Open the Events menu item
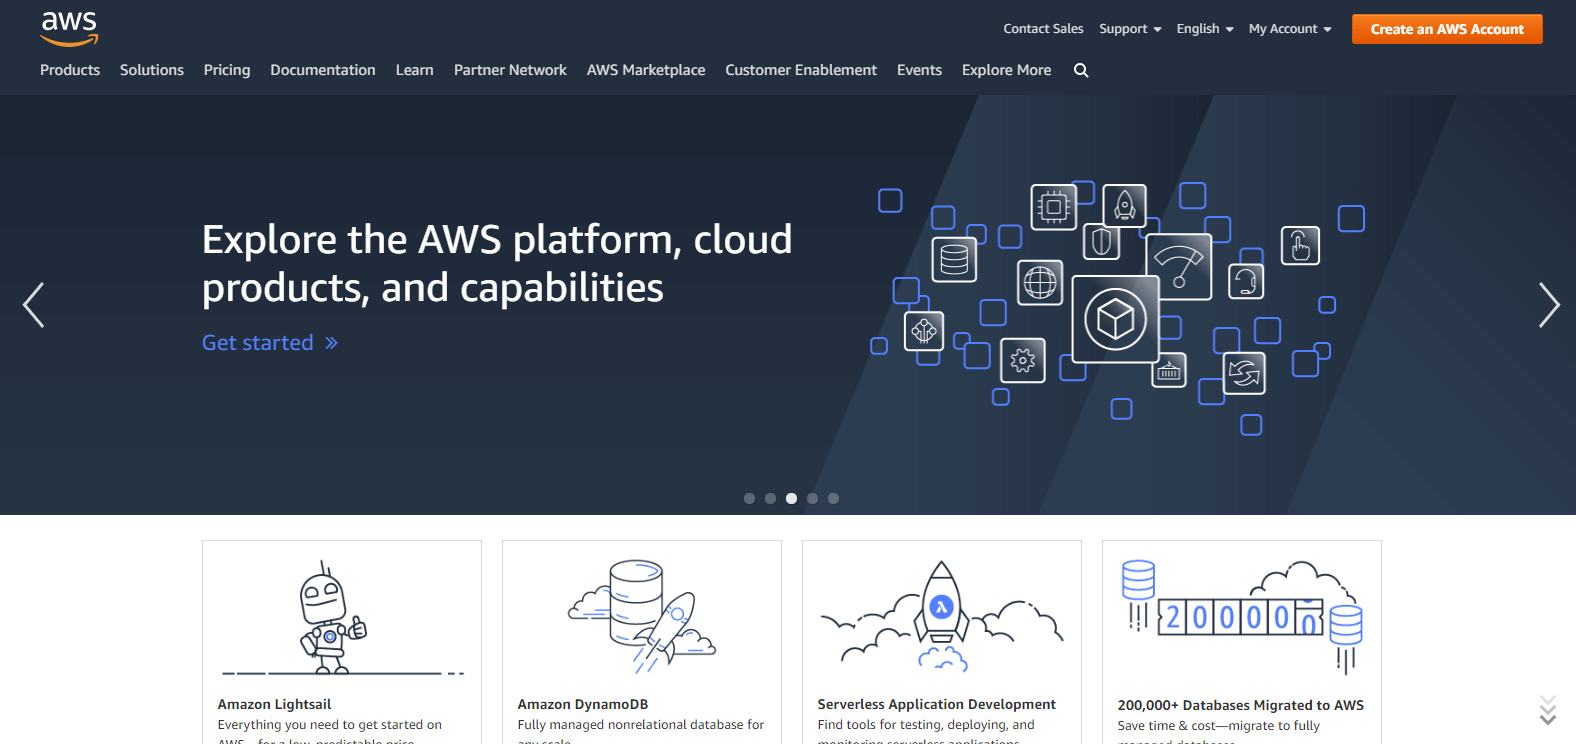 coord(919,70)
